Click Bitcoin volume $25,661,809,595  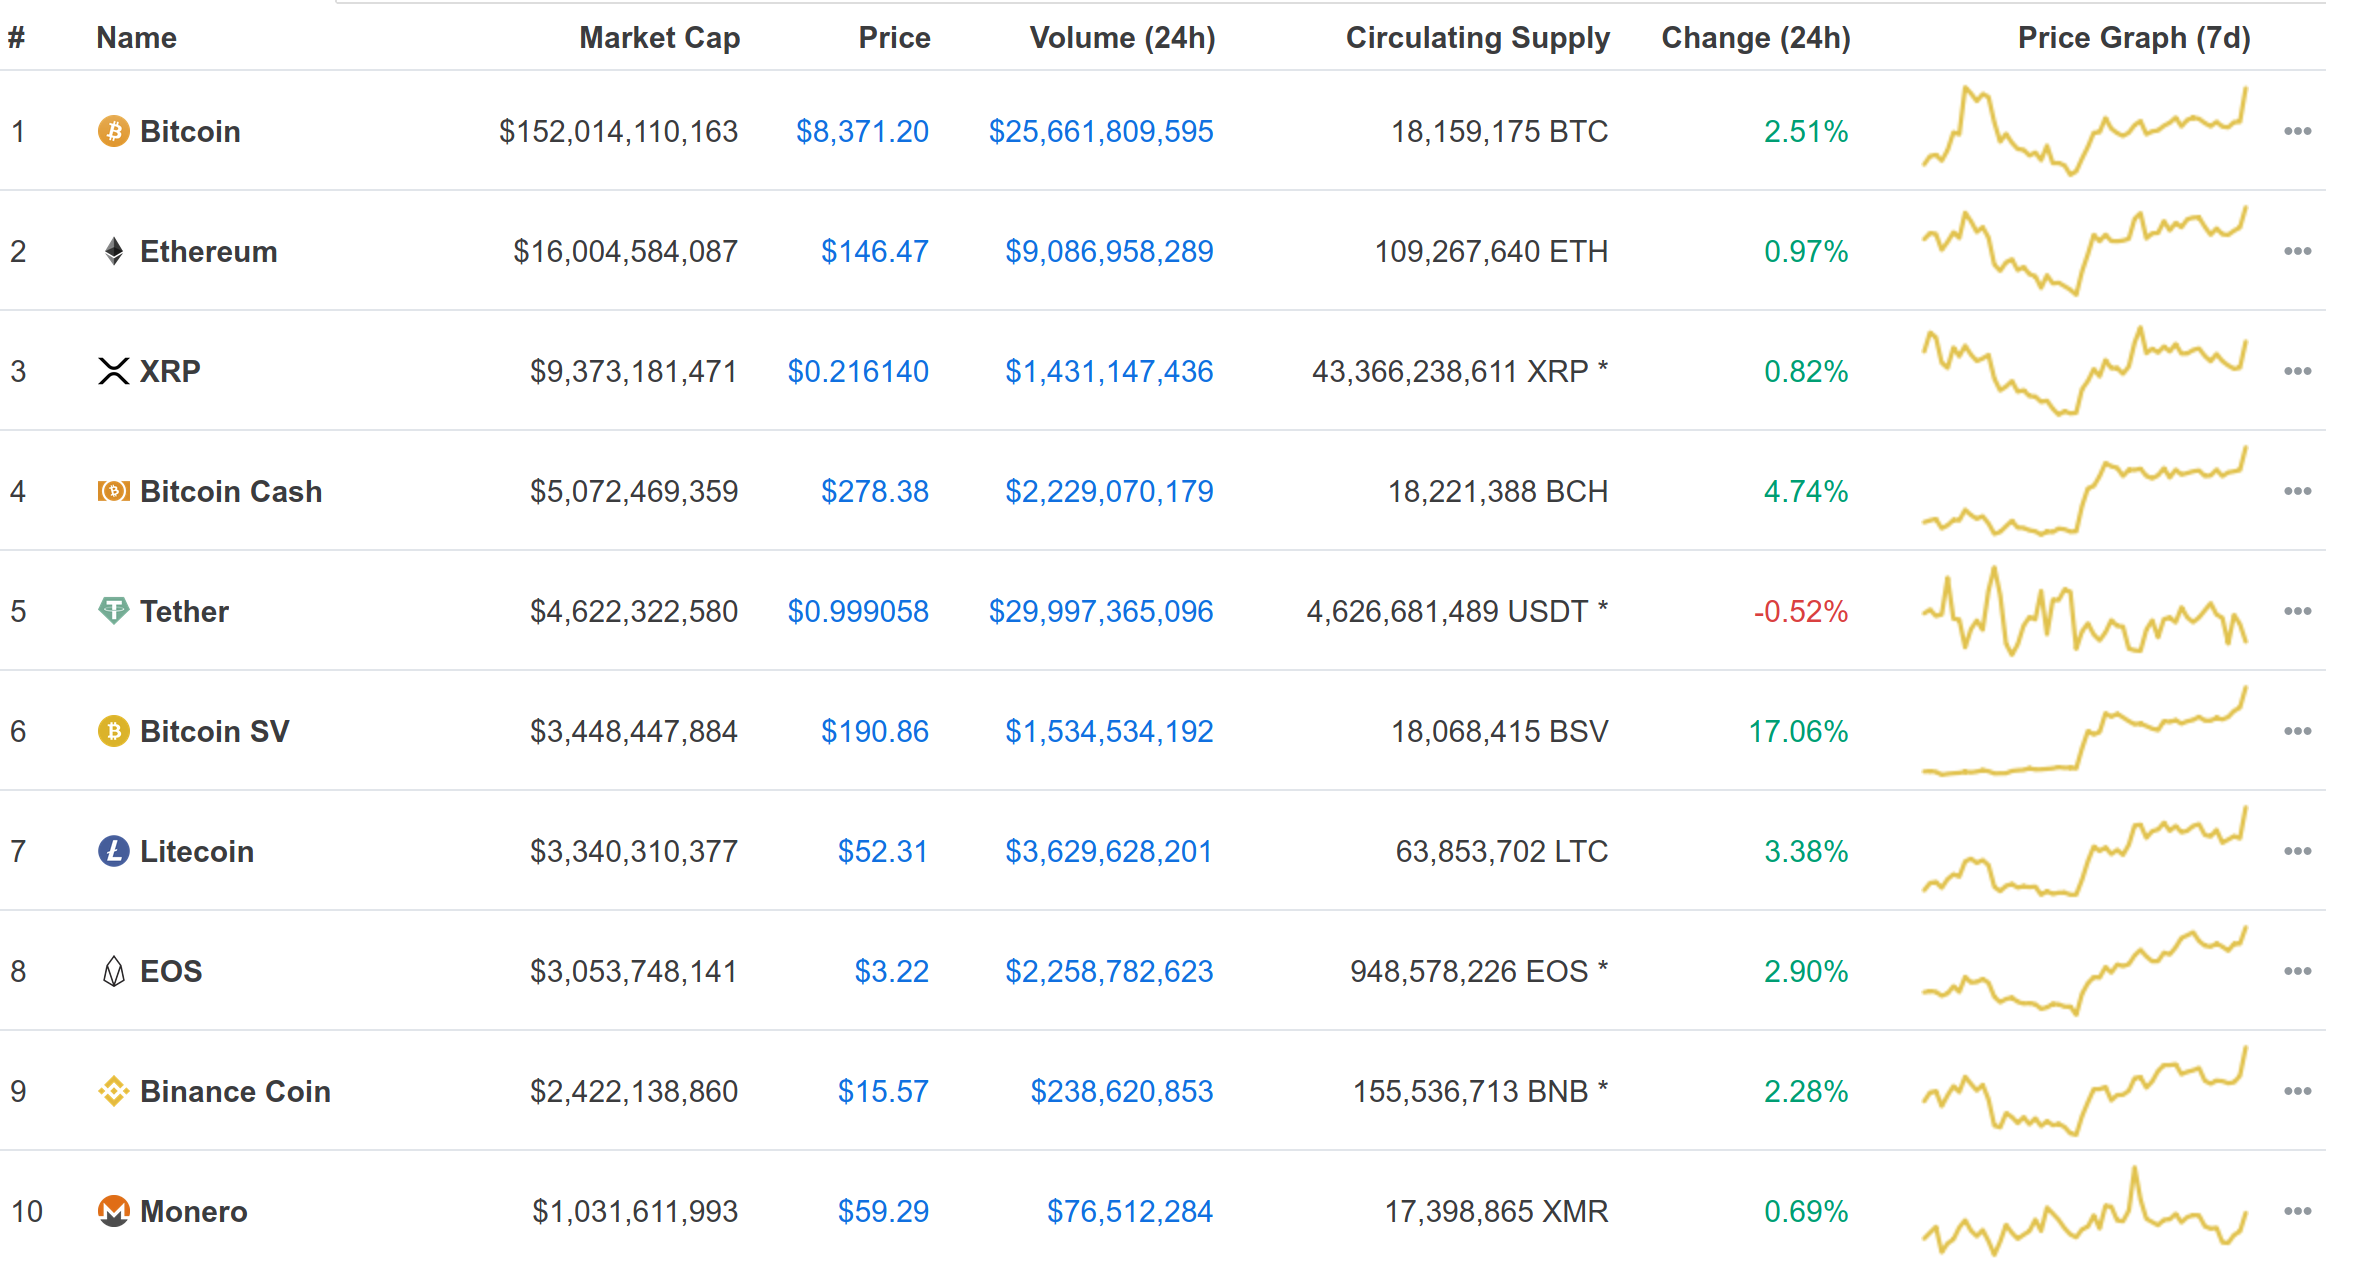[1101, 131]
